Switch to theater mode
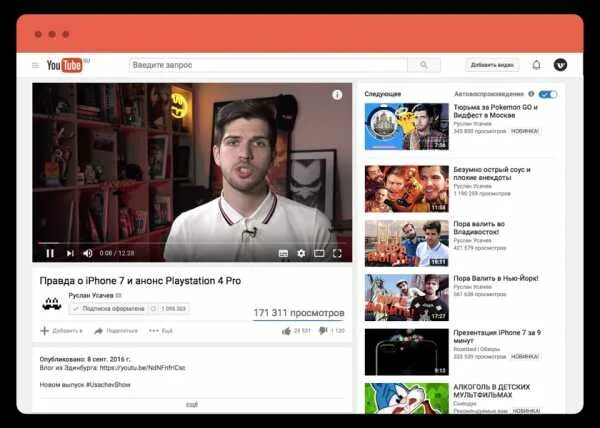This screenshot has height=428, width=600. pyautogui.click(x=319, y=254)
